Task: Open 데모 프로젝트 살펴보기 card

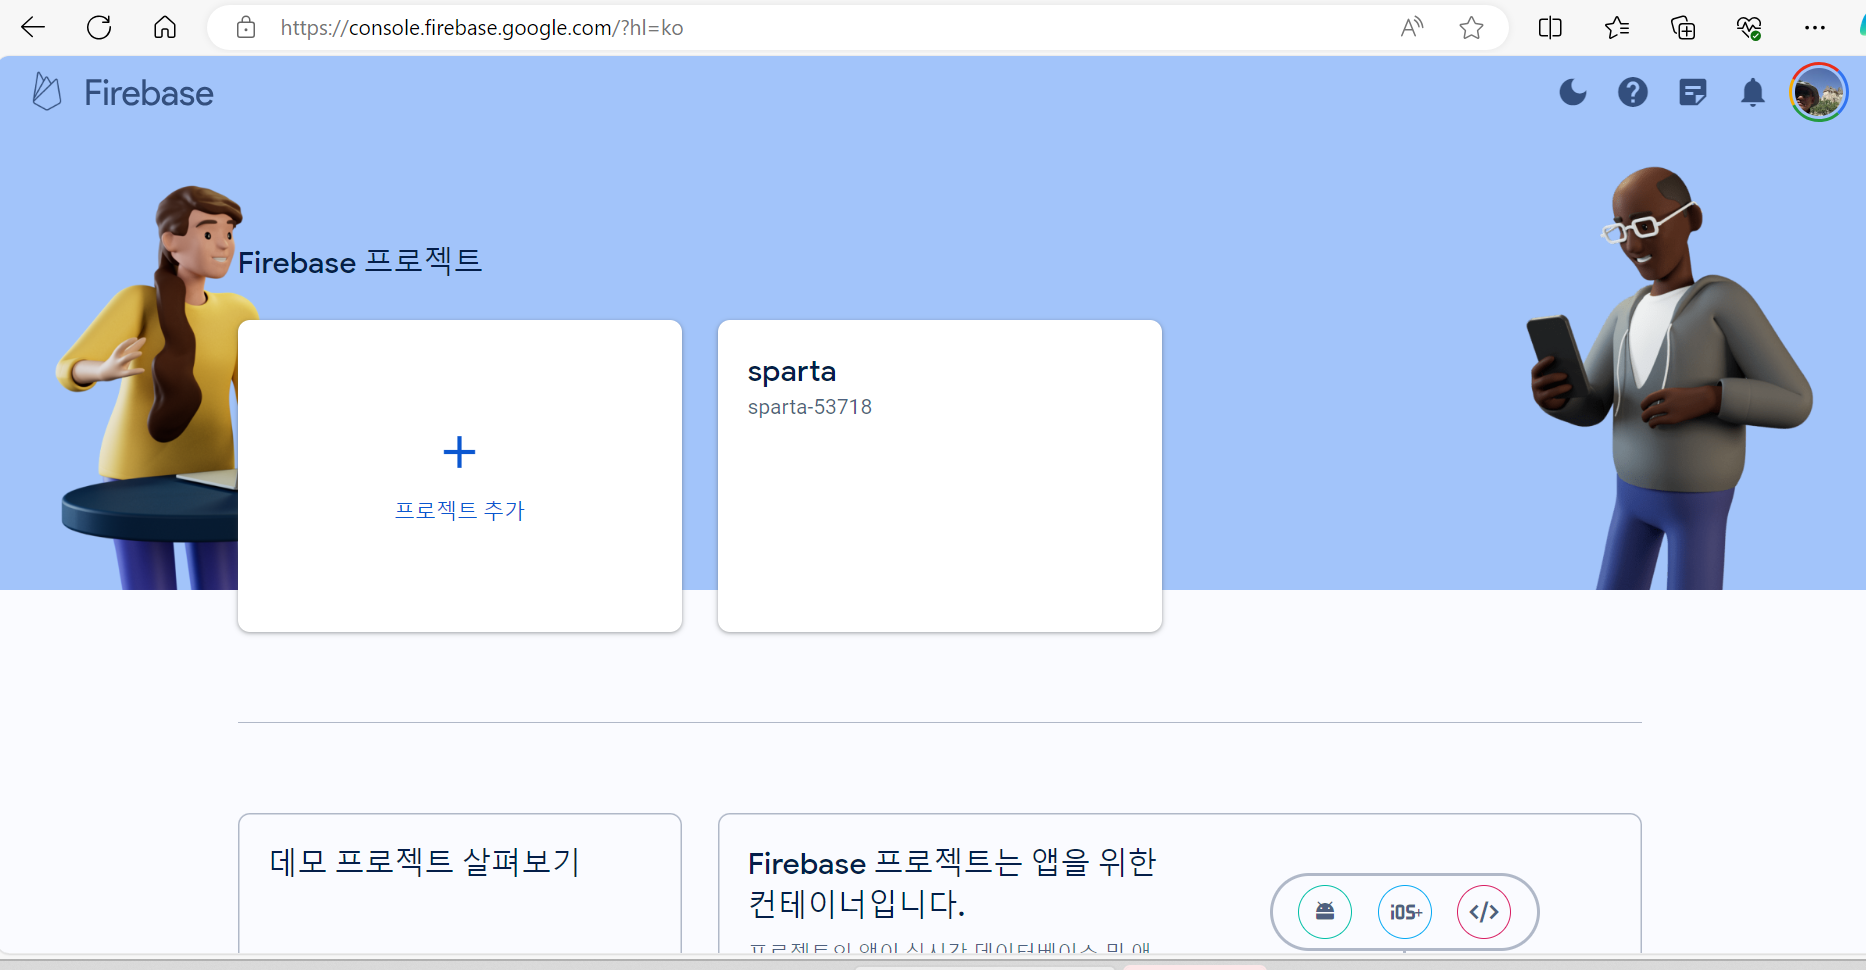Action: (x=460, y=884)
